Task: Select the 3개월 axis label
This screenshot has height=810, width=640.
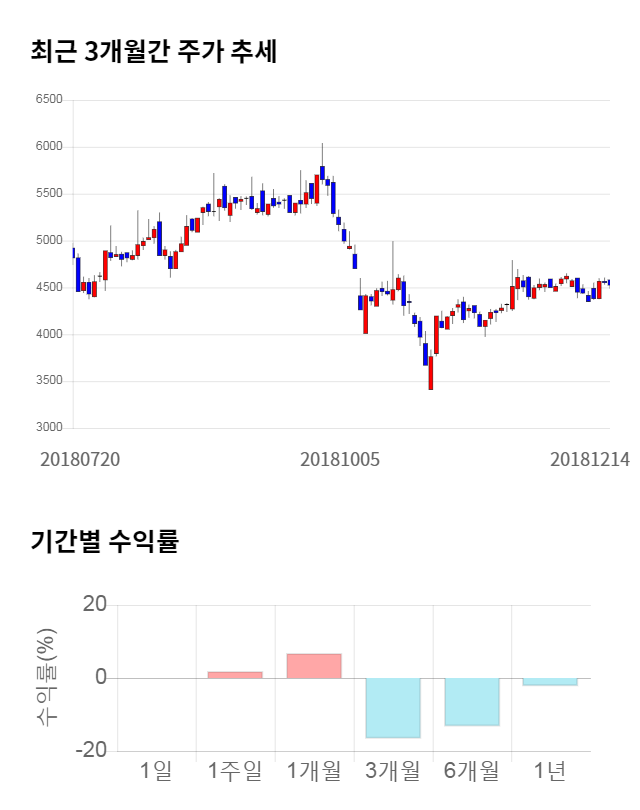Action: 393,770
